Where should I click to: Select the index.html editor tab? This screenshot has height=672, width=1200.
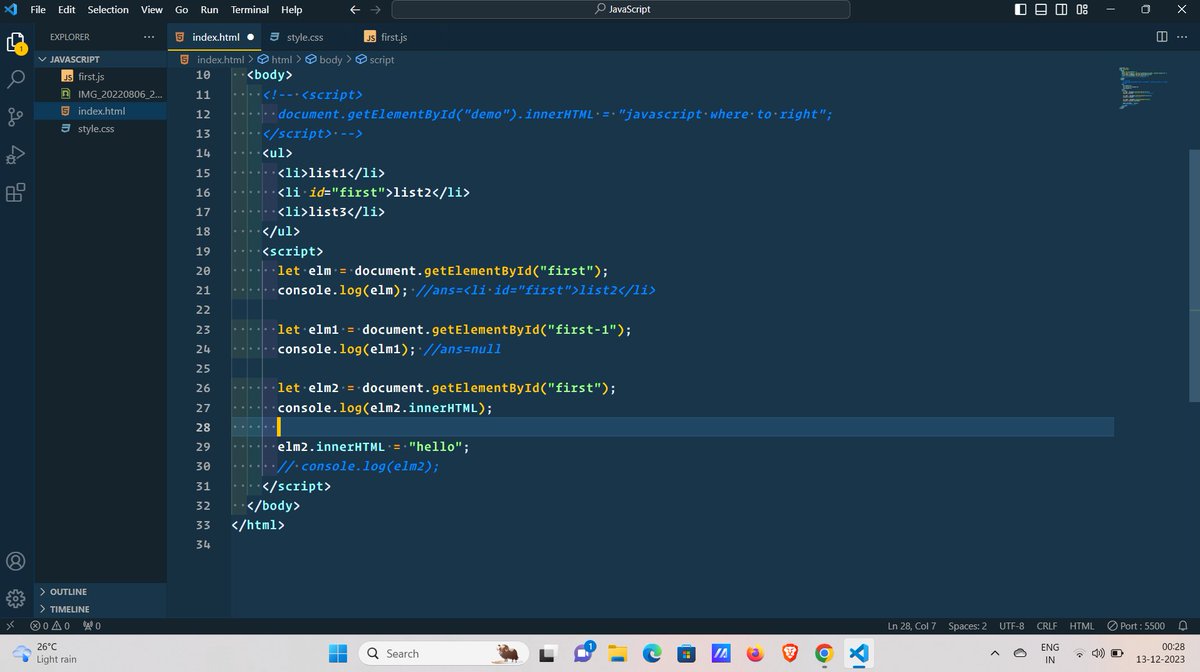(x=215, y=37)
